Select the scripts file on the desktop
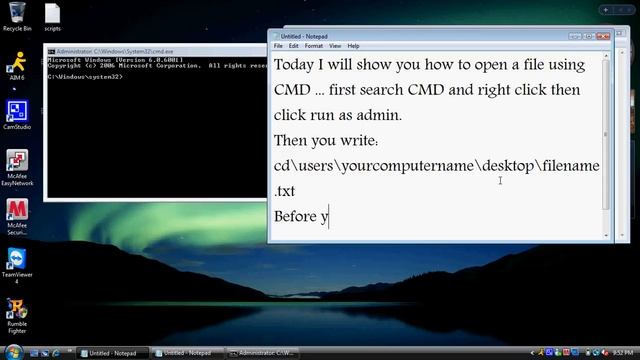640x360 pixels. [52, 17]
